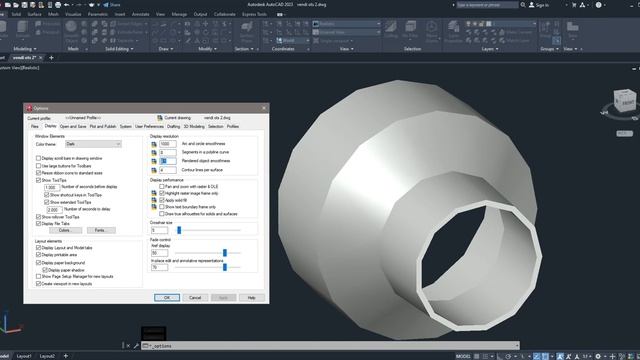Screen dimensions: 640x360
Task: Switch to Plot and Publish tab
Action: [x=103, y=127]
